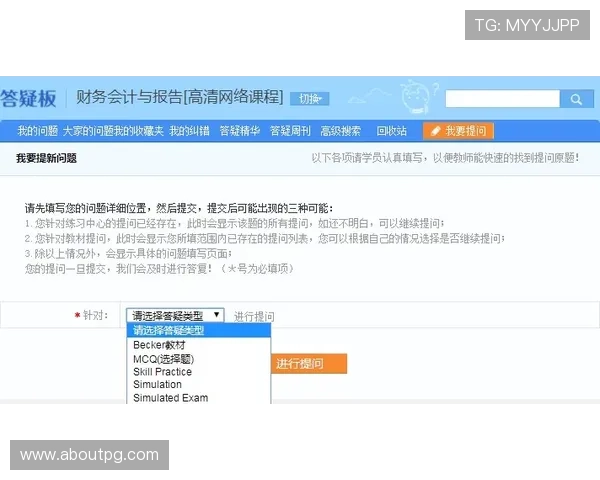Go to 答疑精华 tab

(240, 131)
